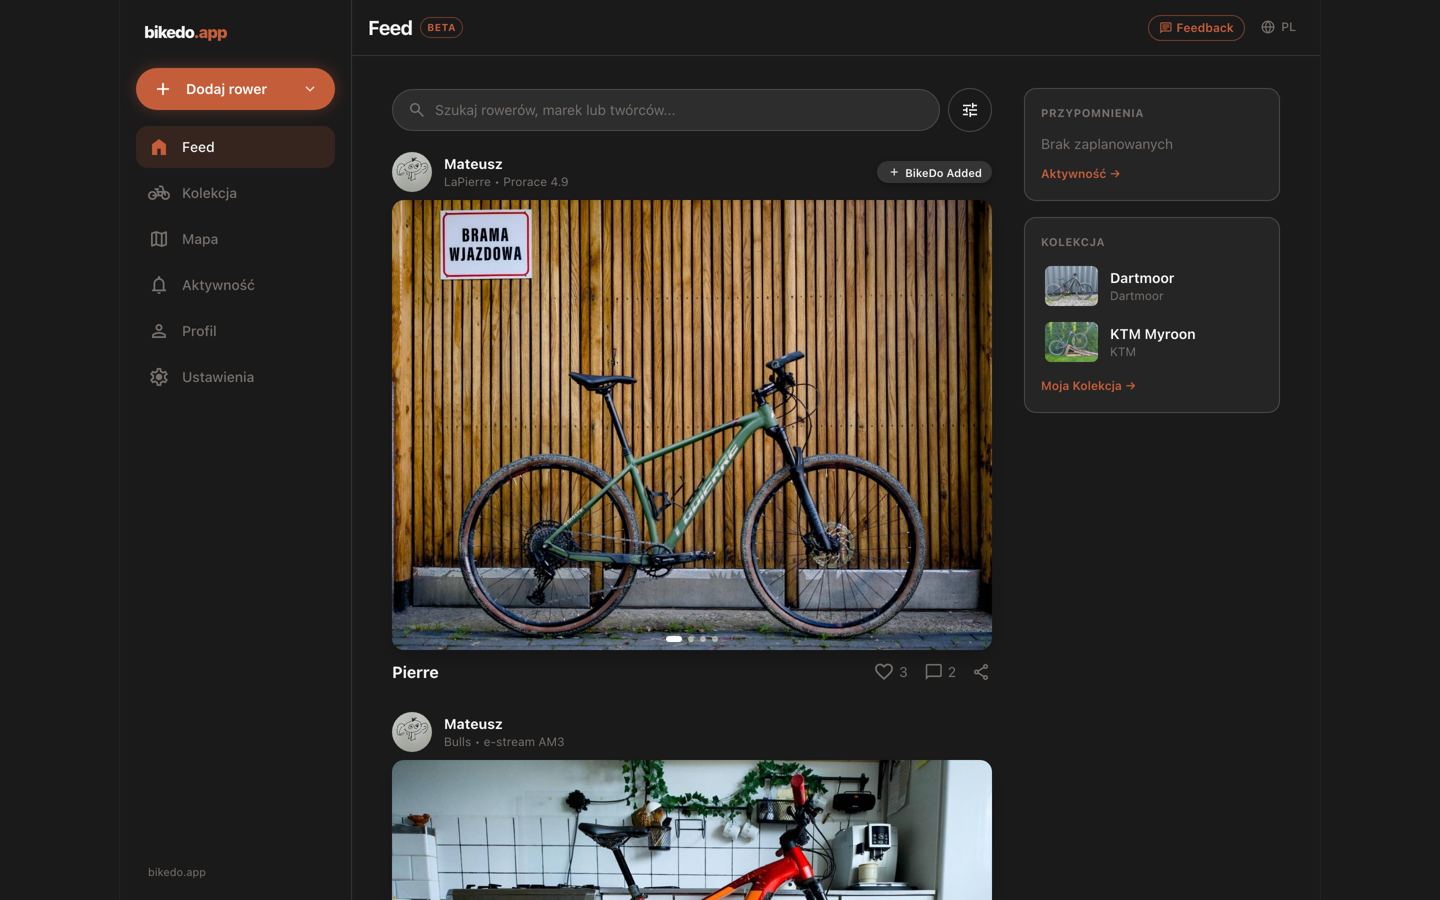Open the feed filter settings icon
Image resolution: width=1440 pixels, height=900 pixels.
coord(969,110)
